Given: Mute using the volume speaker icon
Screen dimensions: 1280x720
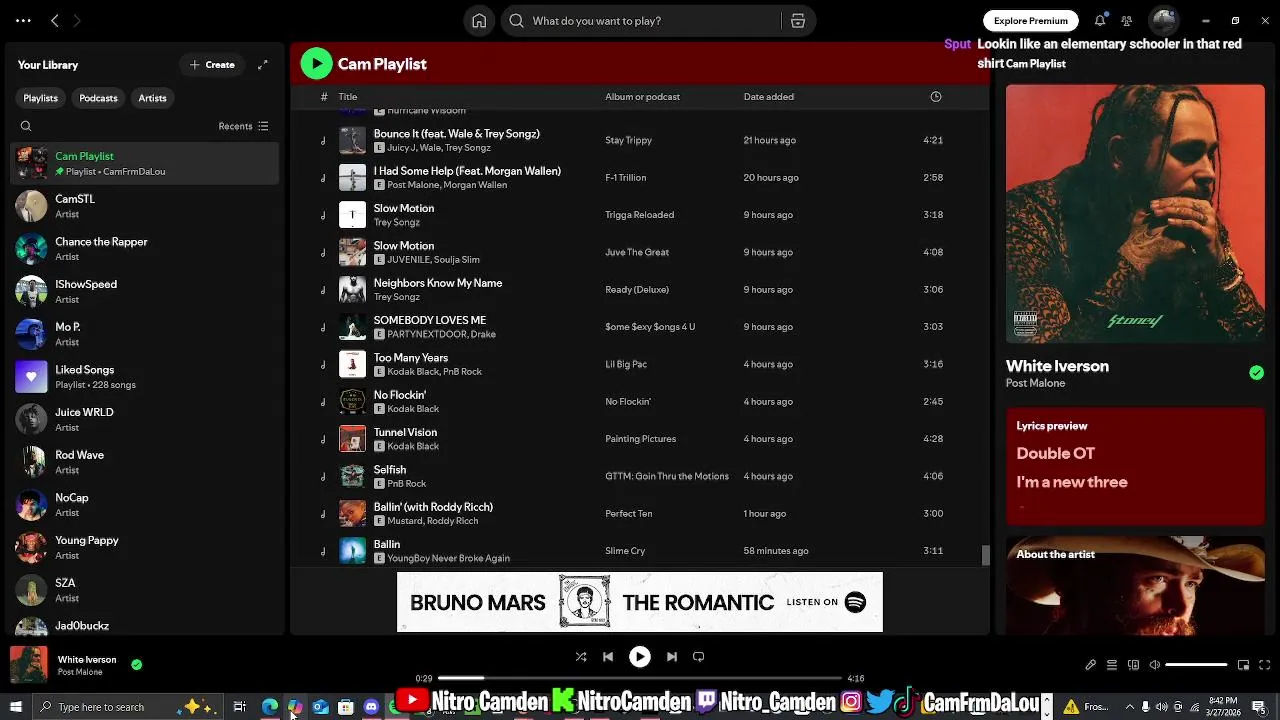Looking at the screenshot, I should (1155, 665).
